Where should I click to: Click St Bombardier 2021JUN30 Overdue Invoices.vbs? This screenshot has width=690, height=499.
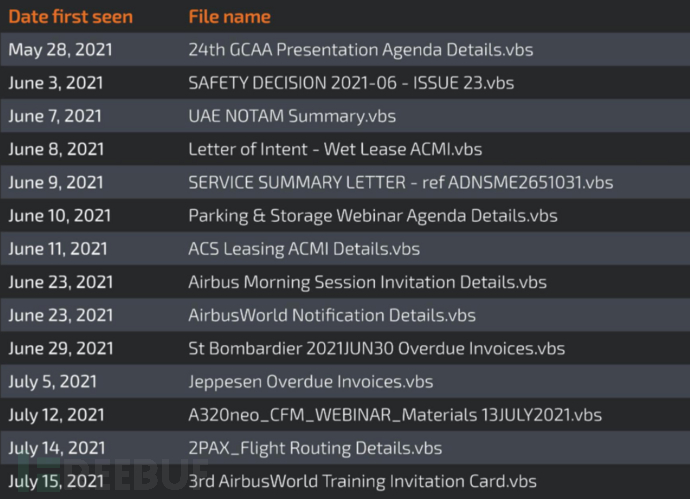376,349
